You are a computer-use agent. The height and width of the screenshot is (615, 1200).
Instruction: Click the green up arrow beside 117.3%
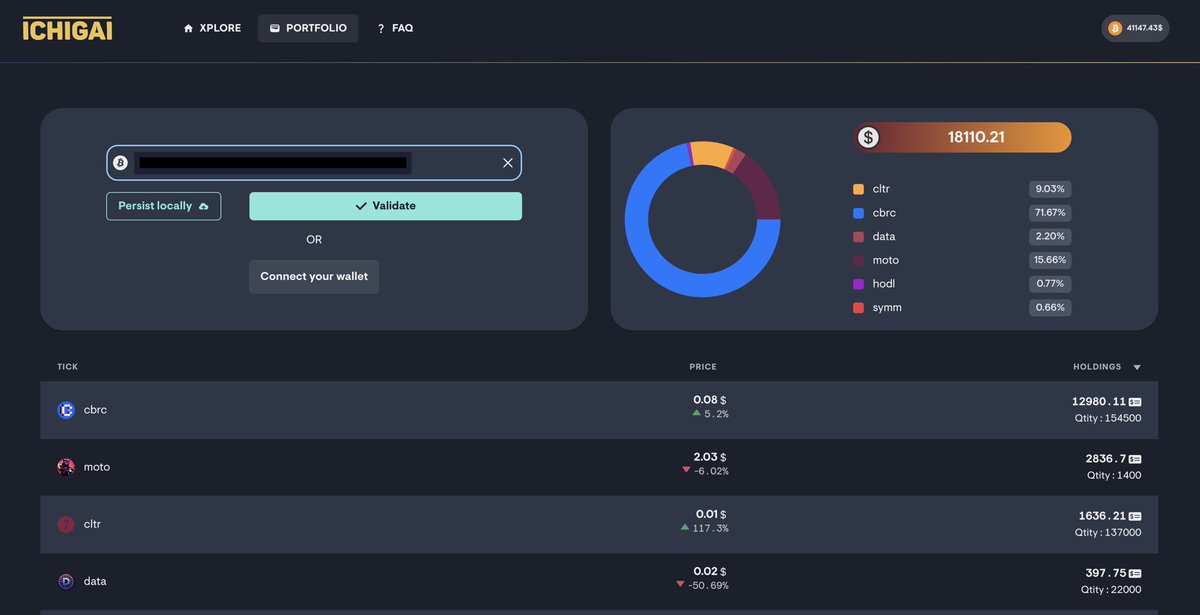[685, 527]
